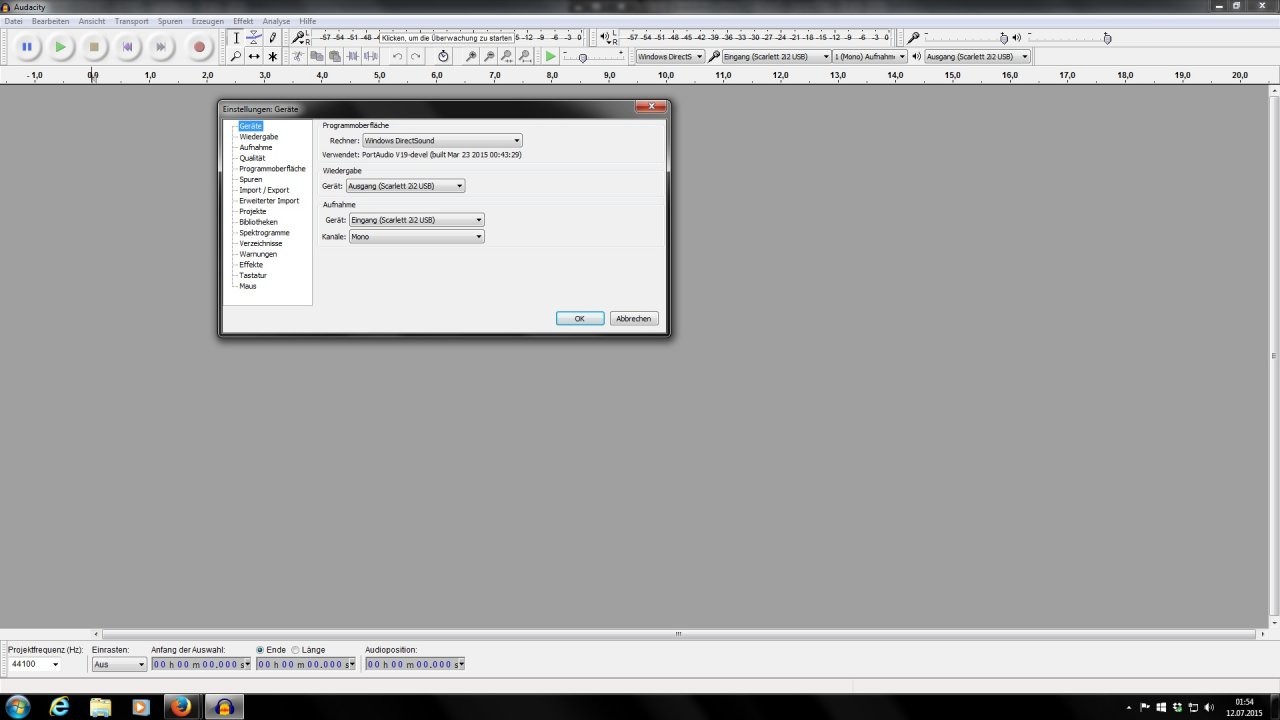
Task: Select the Ende radio button
Action: click(271, 650)
